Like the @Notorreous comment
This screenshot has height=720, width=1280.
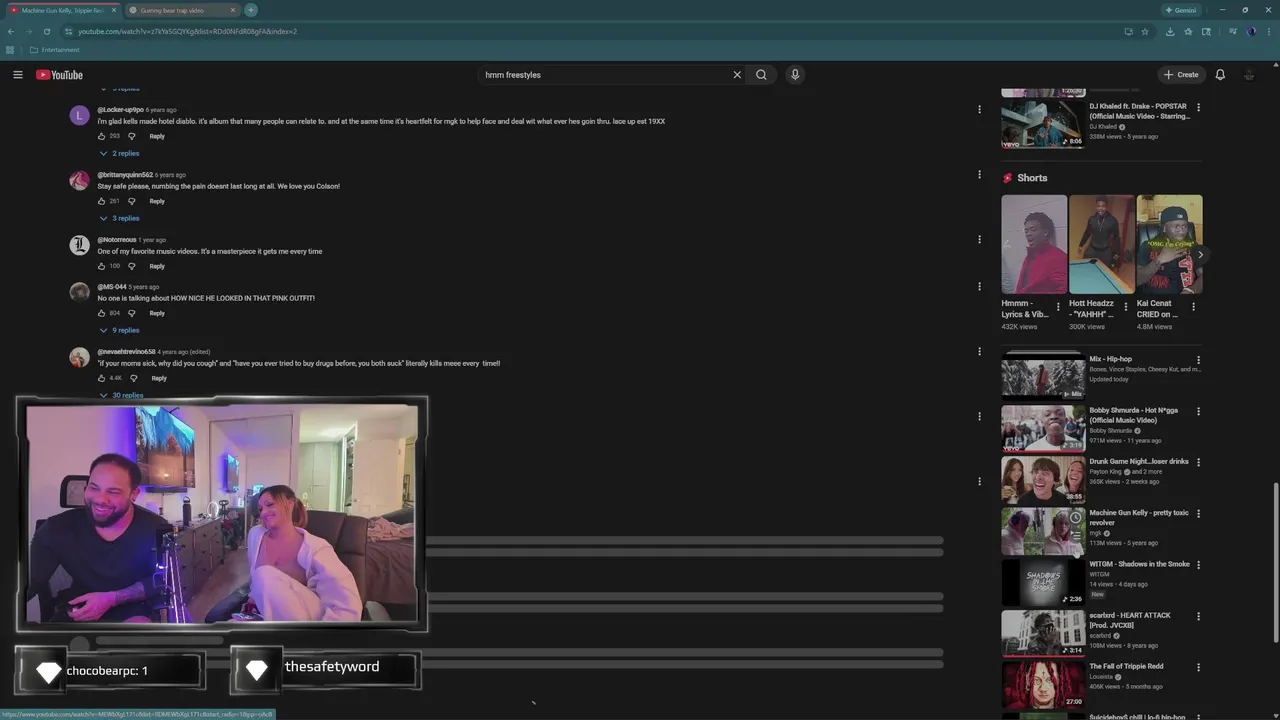[x=101, y=266]
